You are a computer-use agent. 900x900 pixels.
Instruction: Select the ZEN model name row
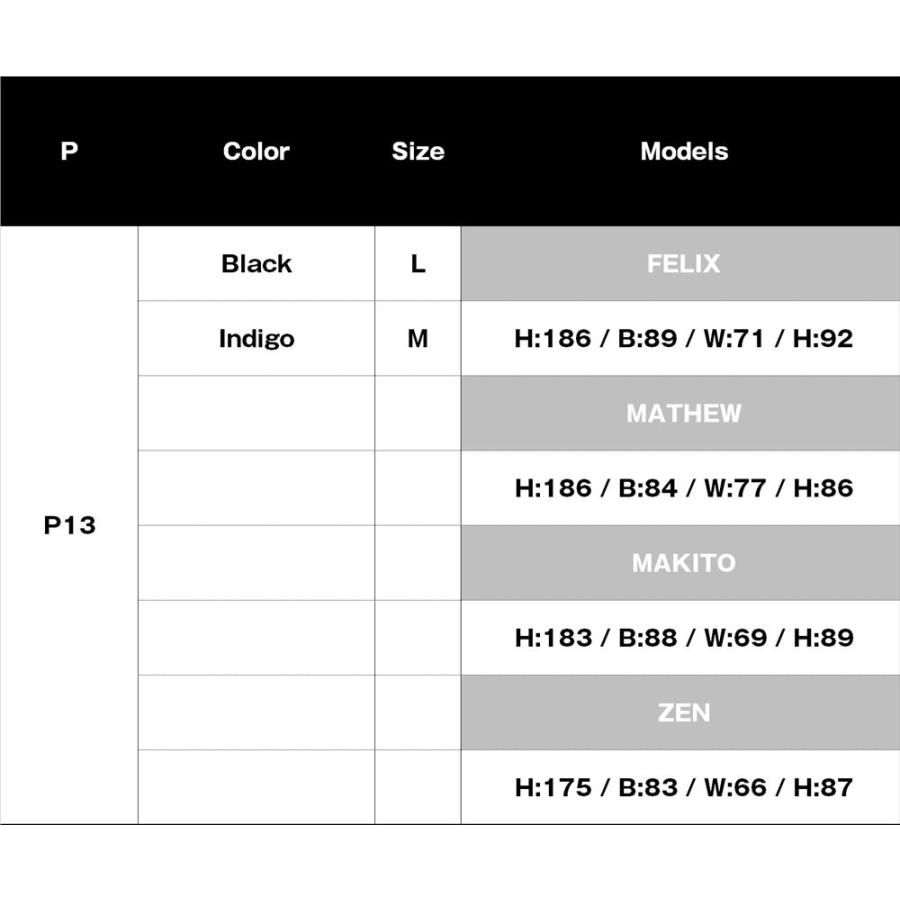(684, 712)
